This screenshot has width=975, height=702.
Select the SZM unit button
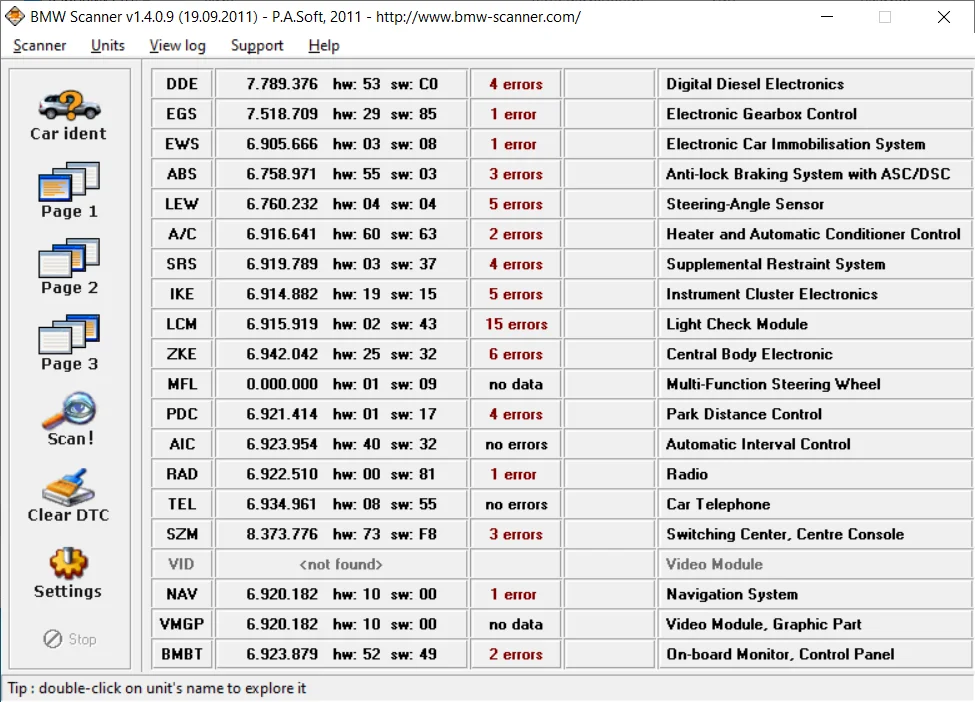182,534
